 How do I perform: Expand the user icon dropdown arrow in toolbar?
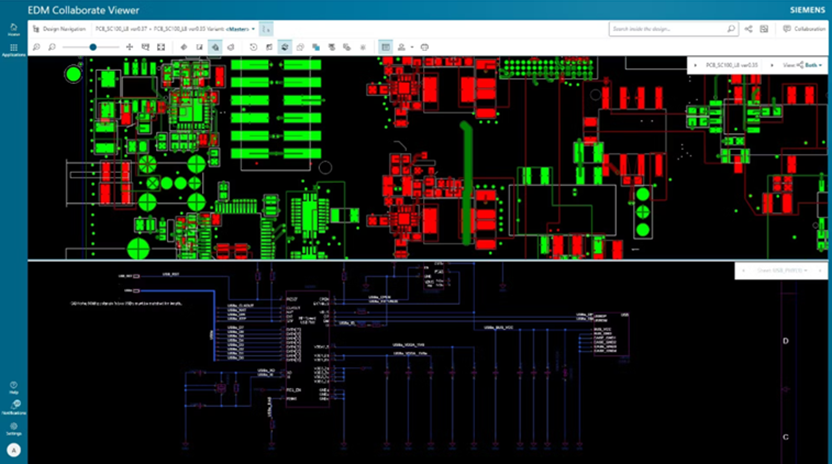click(412, 47)
